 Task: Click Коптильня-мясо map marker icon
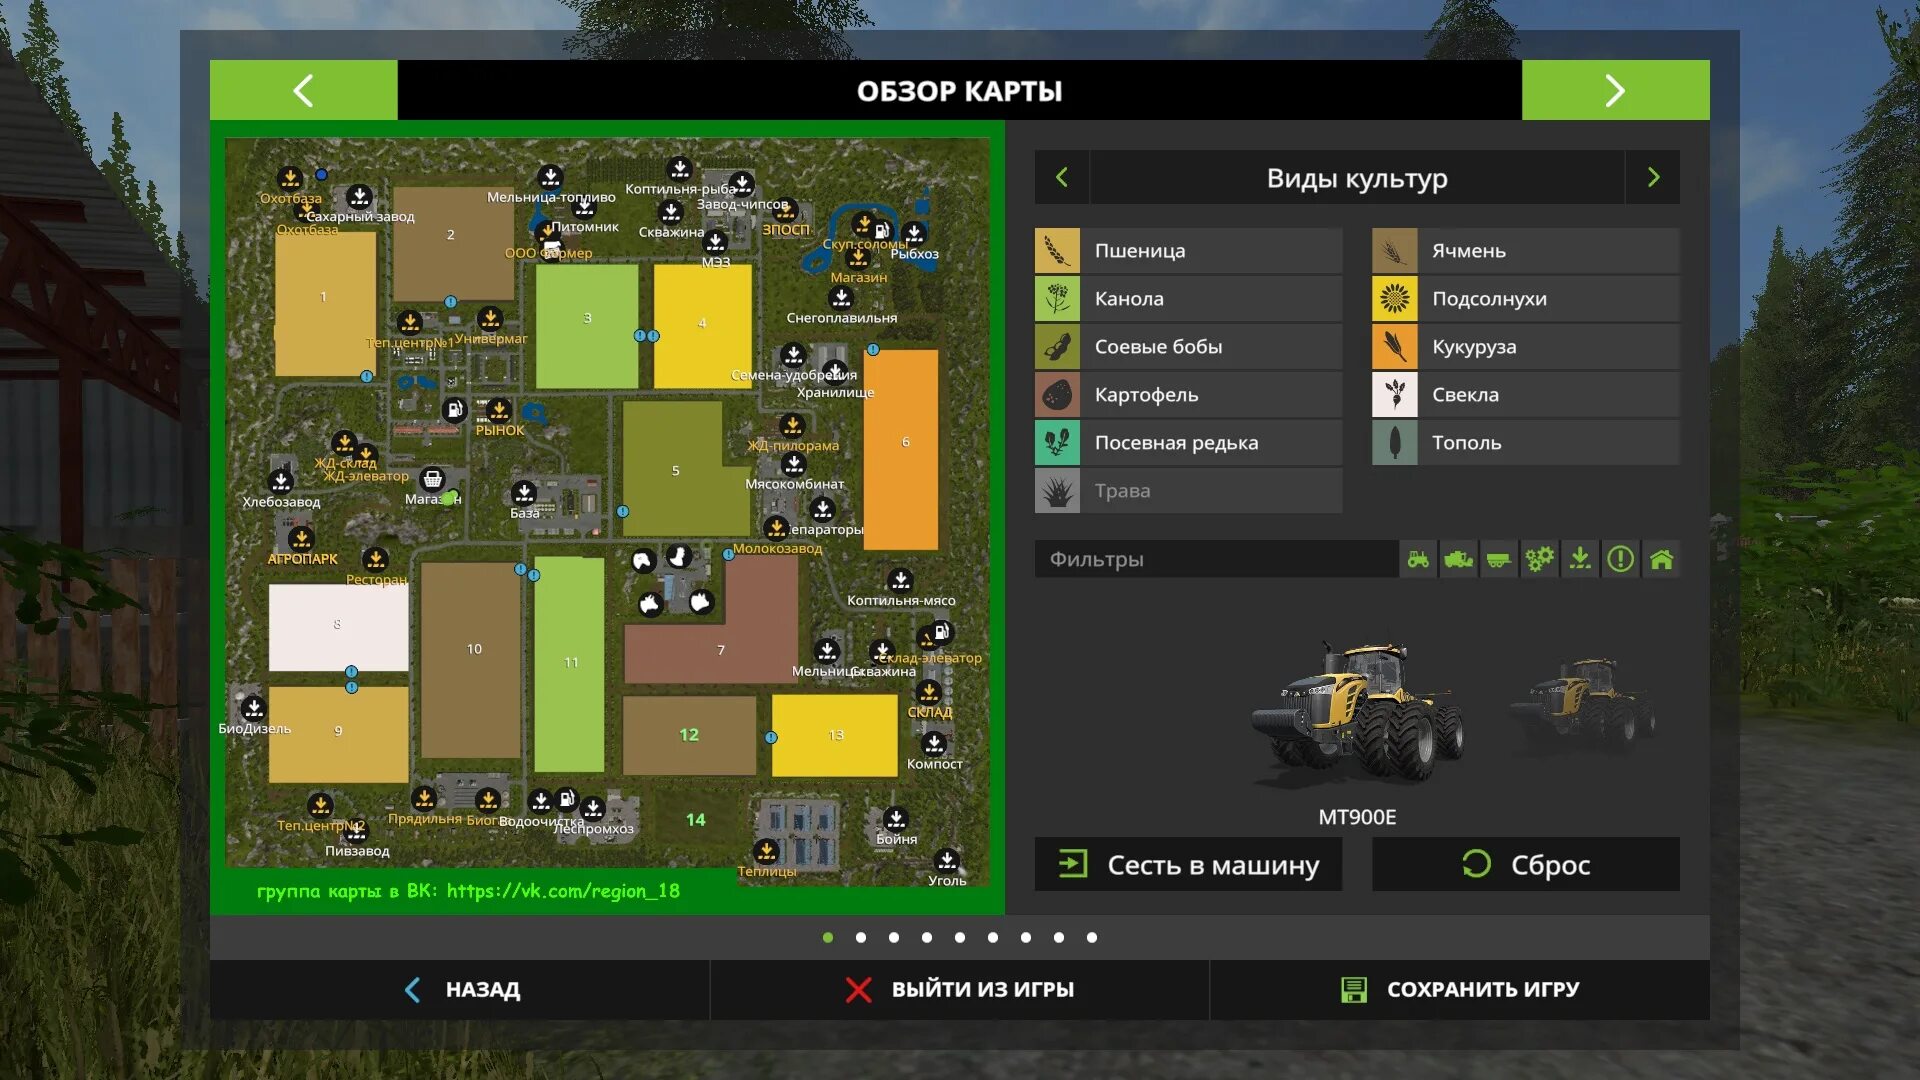click(900, 580)
